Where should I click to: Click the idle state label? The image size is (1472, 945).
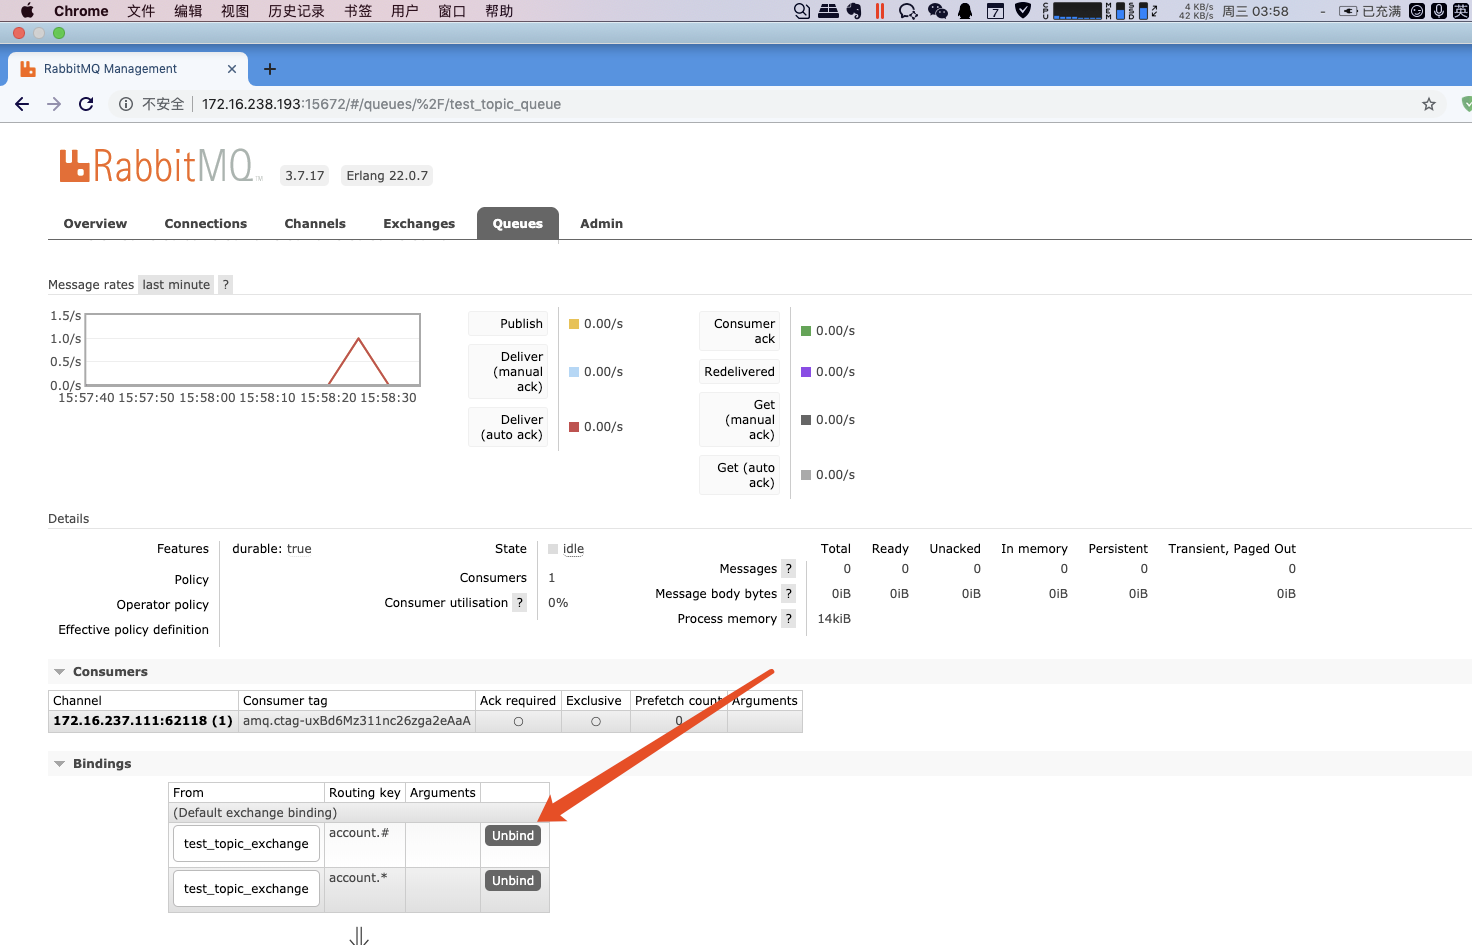tap(573, 549)
